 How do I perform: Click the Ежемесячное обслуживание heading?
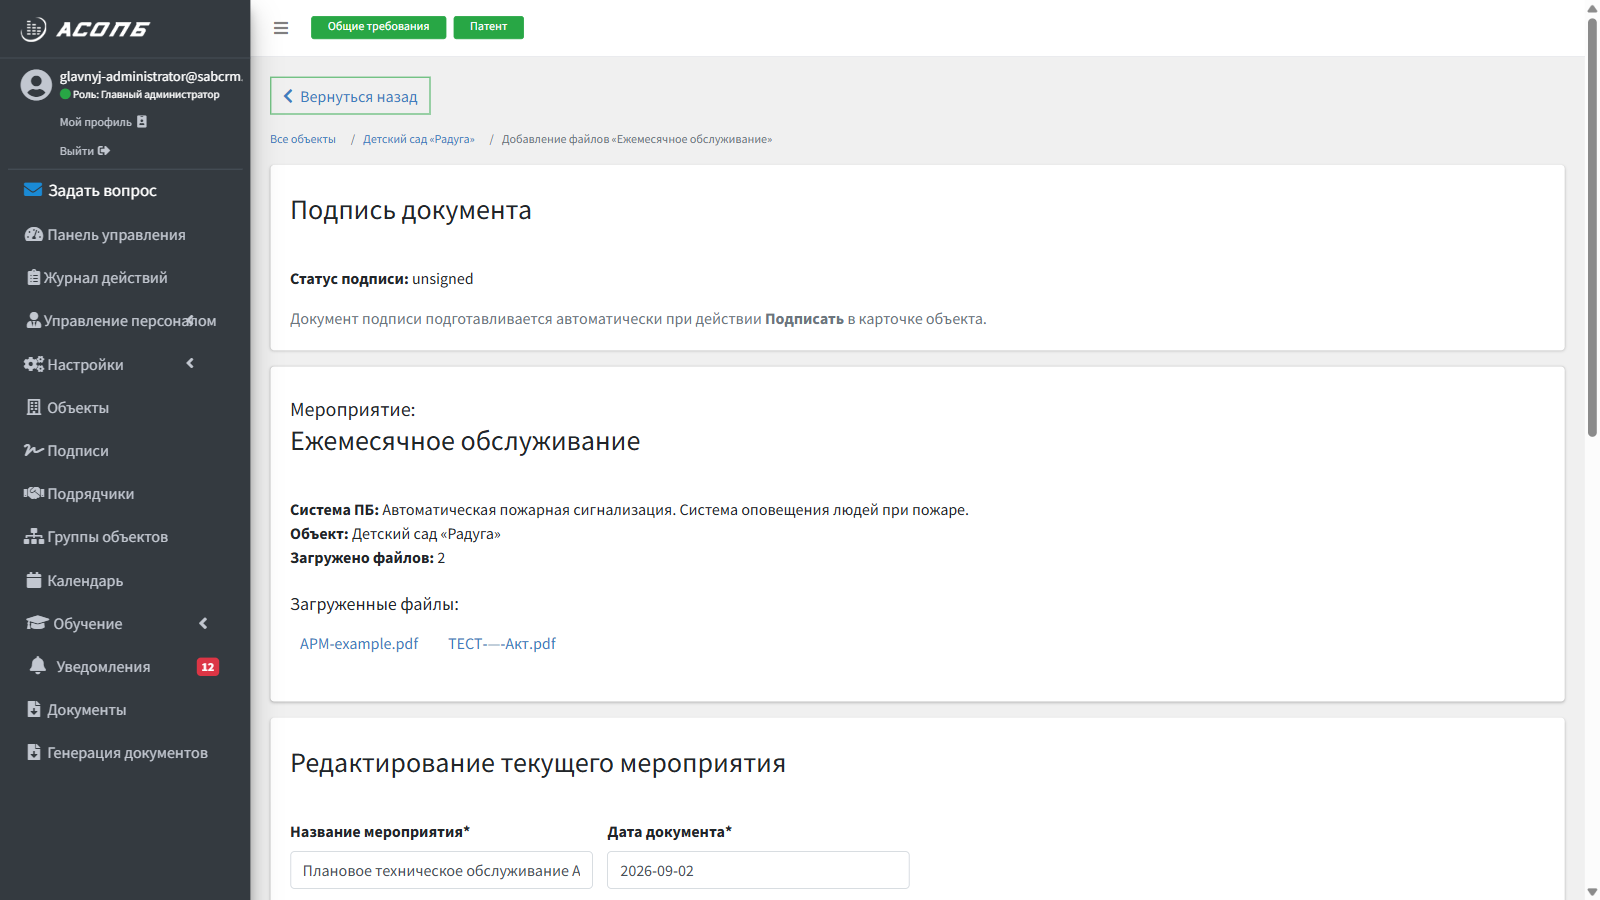[x=465, y=441]
